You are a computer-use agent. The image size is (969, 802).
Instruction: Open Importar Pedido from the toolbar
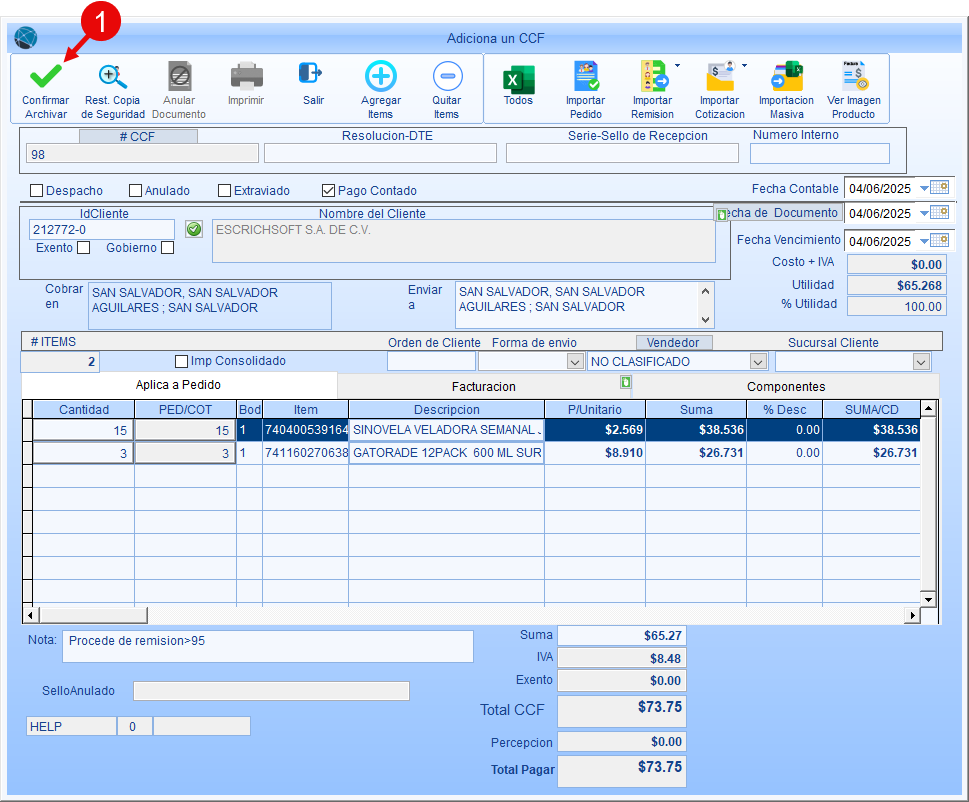tap(585, 77)
